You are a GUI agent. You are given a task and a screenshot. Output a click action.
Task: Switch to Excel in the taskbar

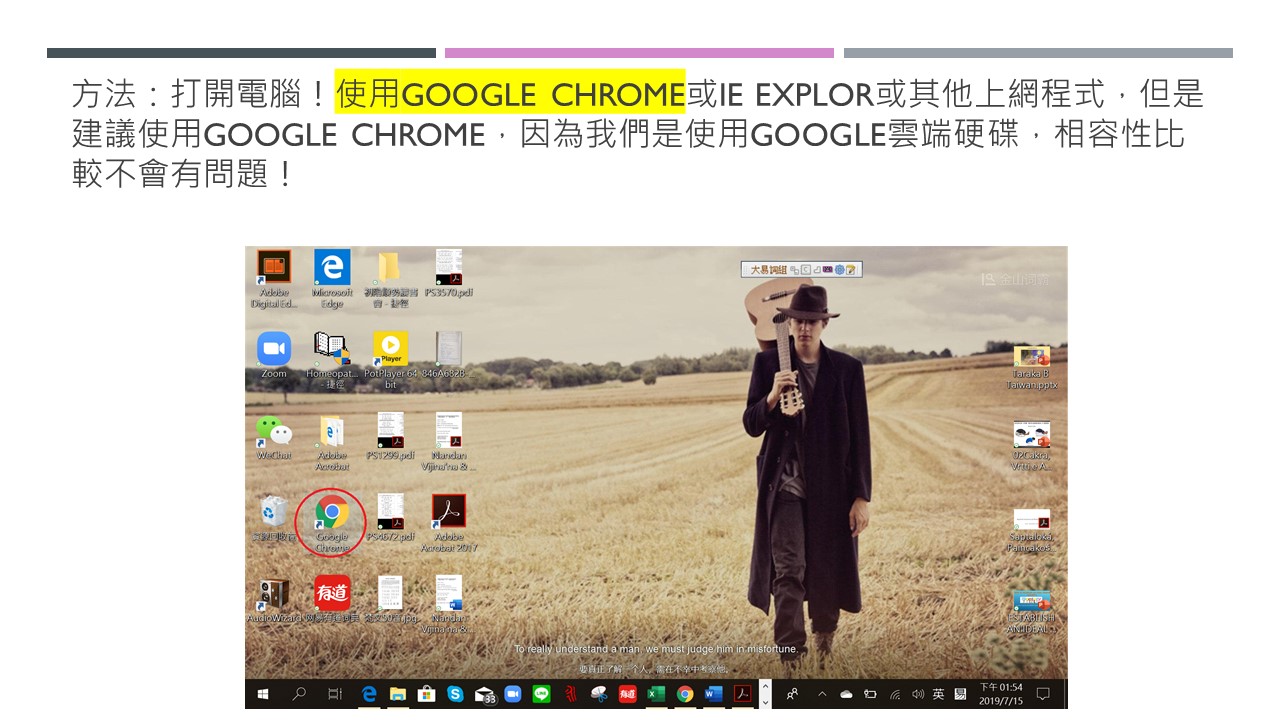click(x=656, y=694)
